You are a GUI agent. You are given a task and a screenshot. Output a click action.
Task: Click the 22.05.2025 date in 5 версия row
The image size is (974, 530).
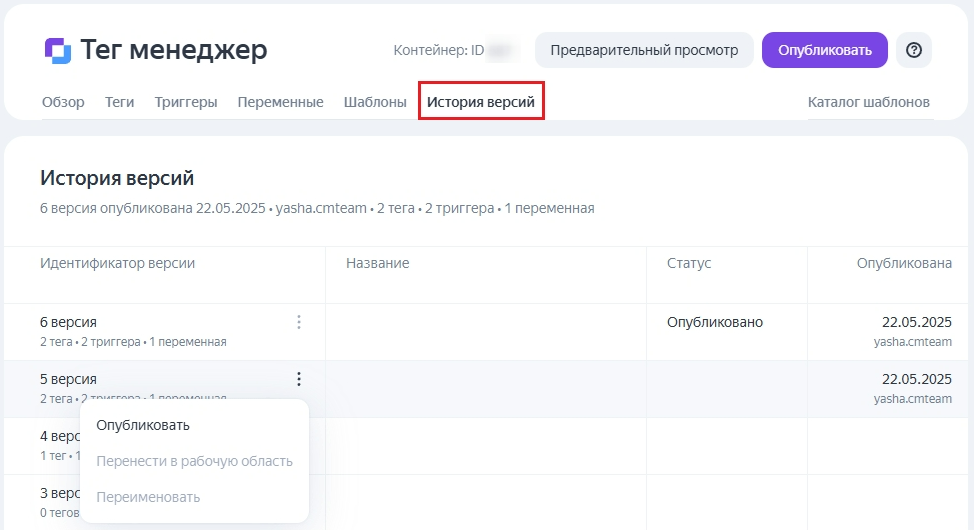(x=917, y=379)
